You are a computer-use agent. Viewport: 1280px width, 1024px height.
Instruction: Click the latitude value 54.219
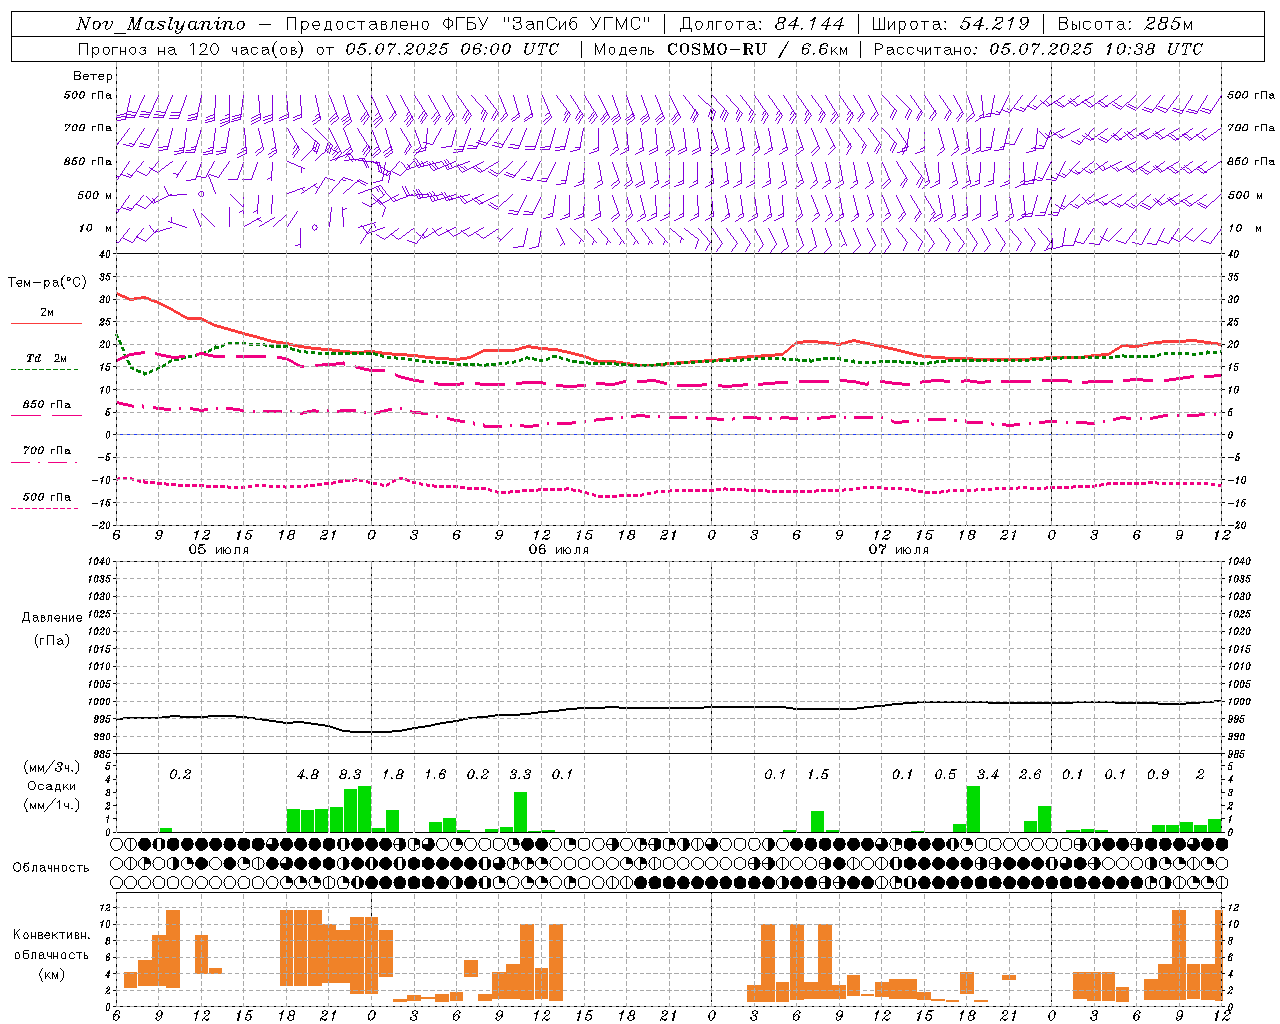click(994, 24)
